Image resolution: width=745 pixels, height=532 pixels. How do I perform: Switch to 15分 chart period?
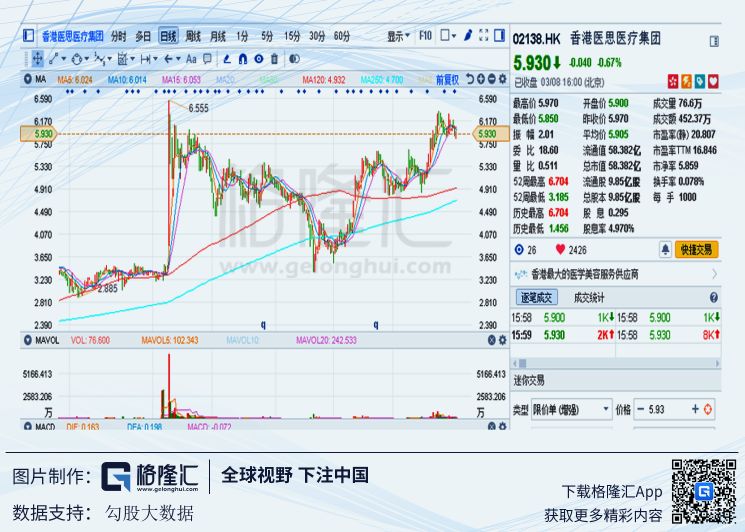click(x=292, y=36)
